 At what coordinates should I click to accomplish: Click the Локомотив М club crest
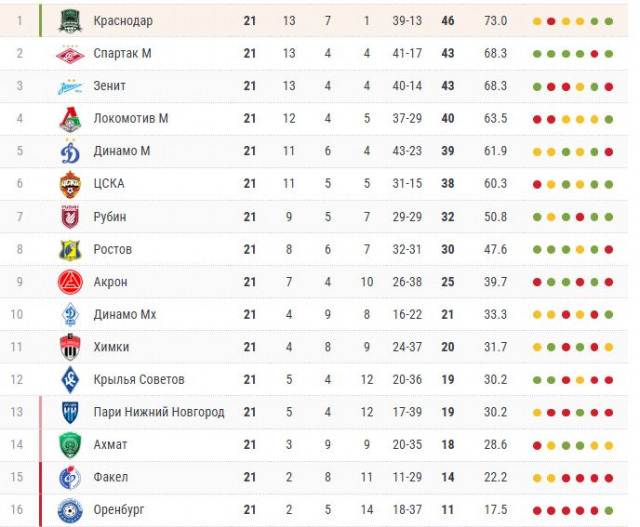click(x=69, y=119)
